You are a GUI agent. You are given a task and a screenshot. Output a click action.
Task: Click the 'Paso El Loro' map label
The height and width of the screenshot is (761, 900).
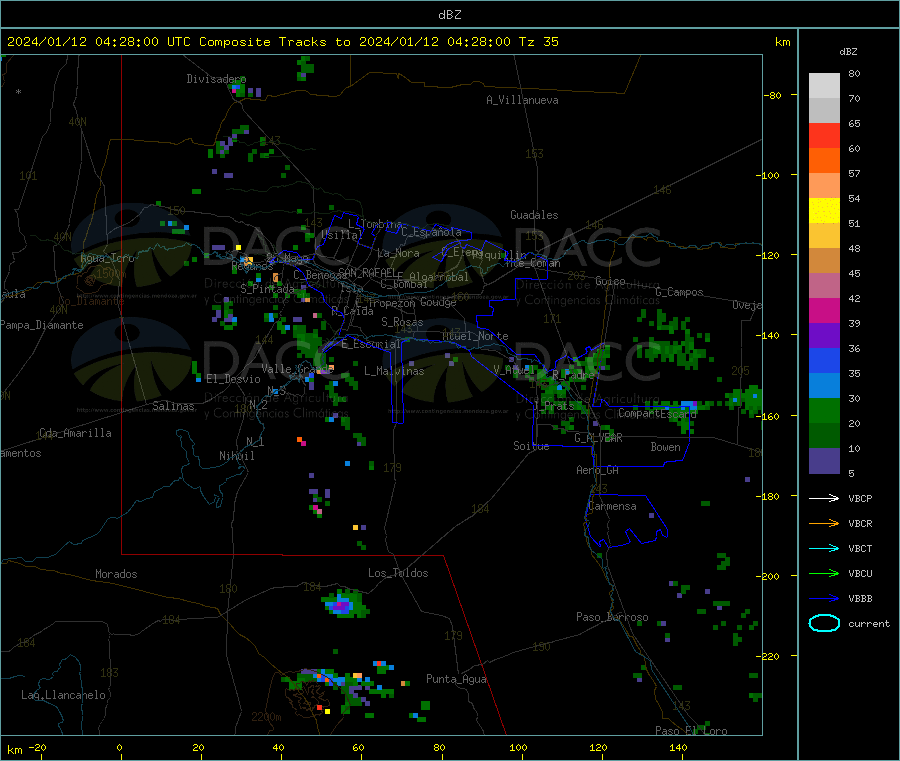(691, 731)
